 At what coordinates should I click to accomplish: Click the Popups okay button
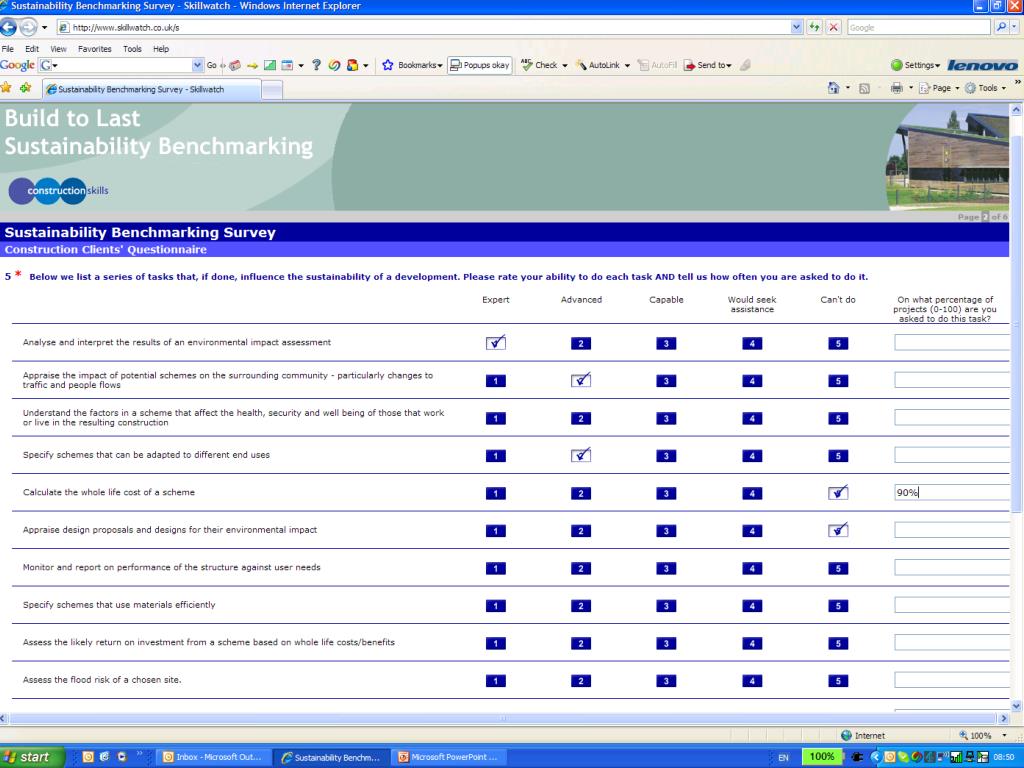click(480, 65)
